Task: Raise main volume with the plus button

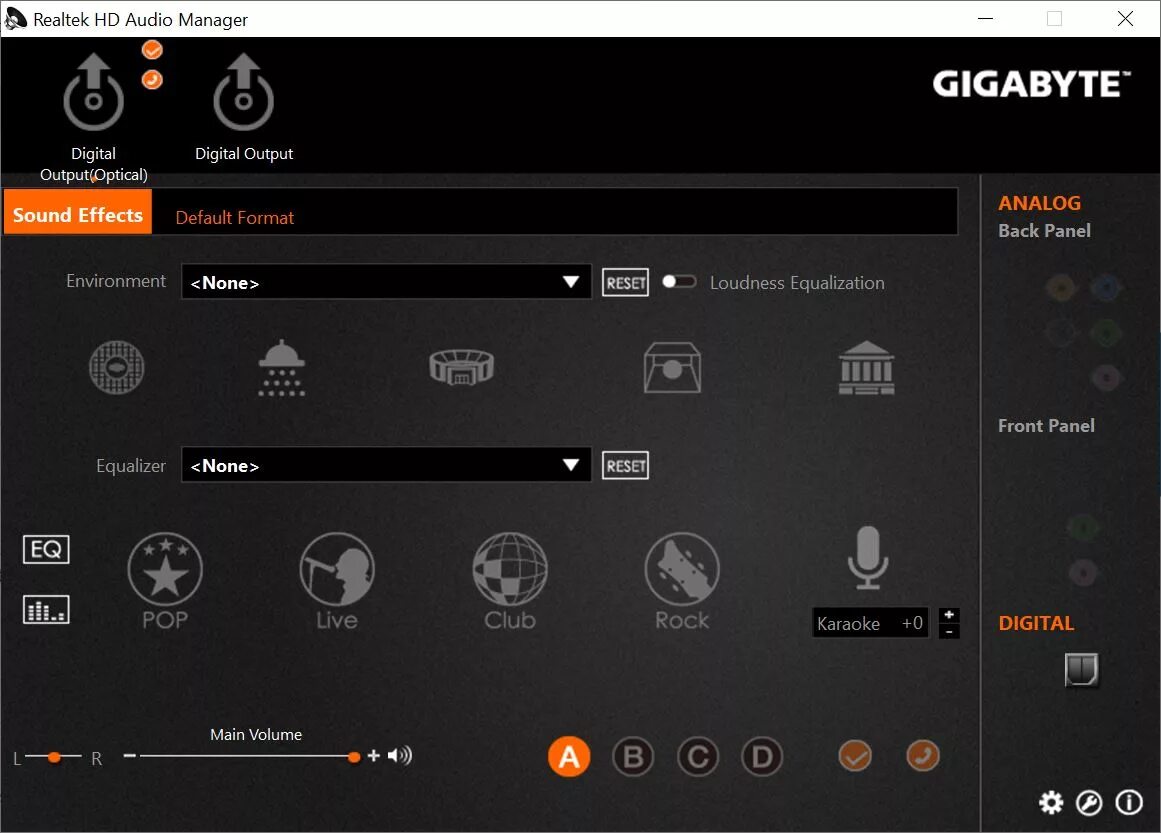Action: (374, 755)
